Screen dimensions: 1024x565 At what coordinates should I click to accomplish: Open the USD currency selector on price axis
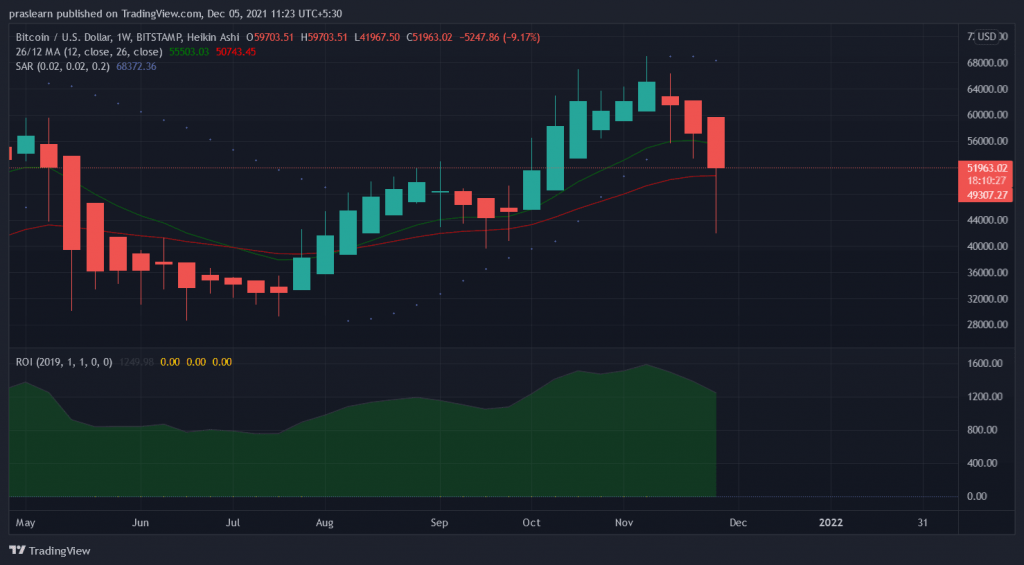(x=986, y=37)
